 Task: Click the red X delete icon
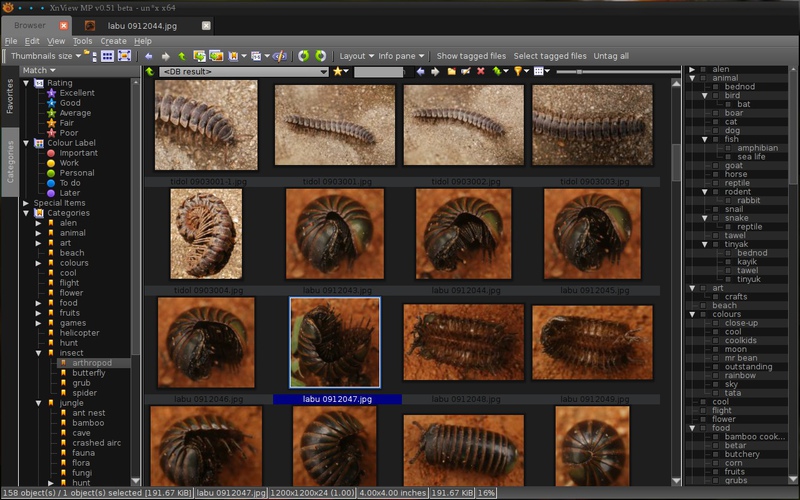pos(481,72)
